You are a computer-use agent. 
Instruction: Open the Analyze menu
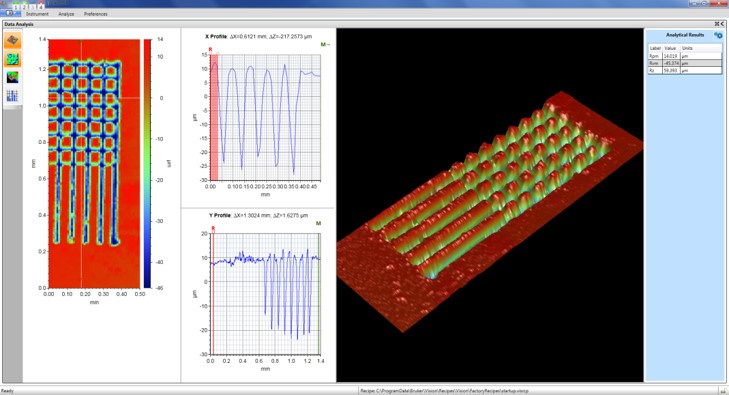[66, 14]
